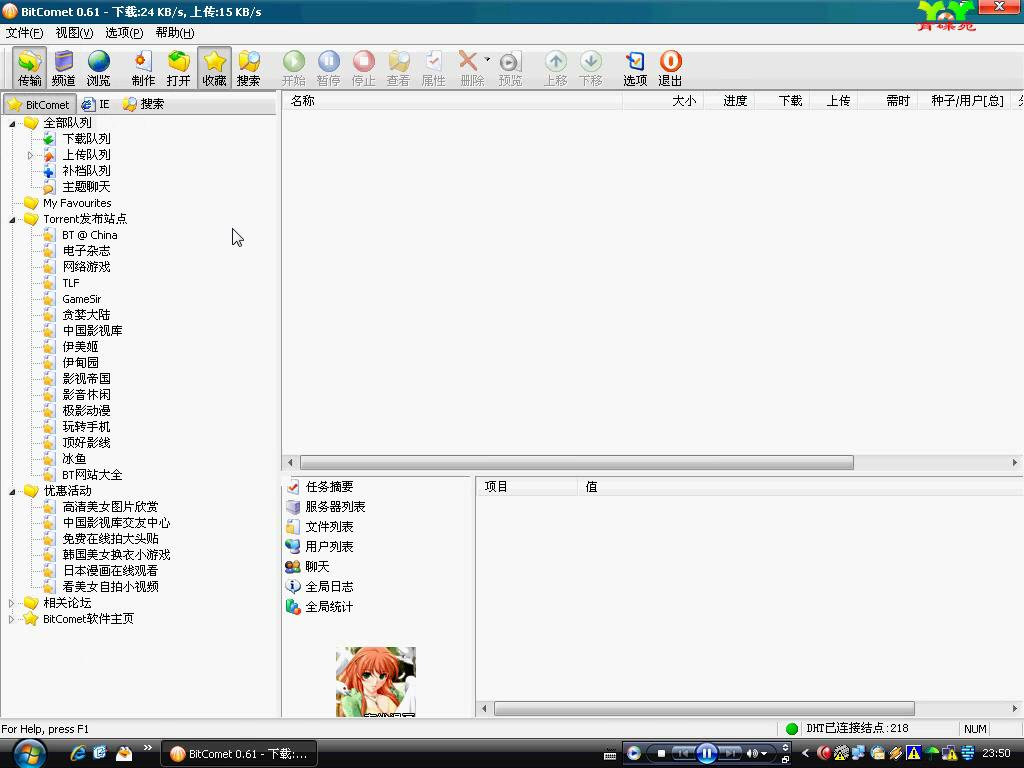1024x768 pixels.
Task: Collapse the 全部队列 tree node
Action: 12,123
